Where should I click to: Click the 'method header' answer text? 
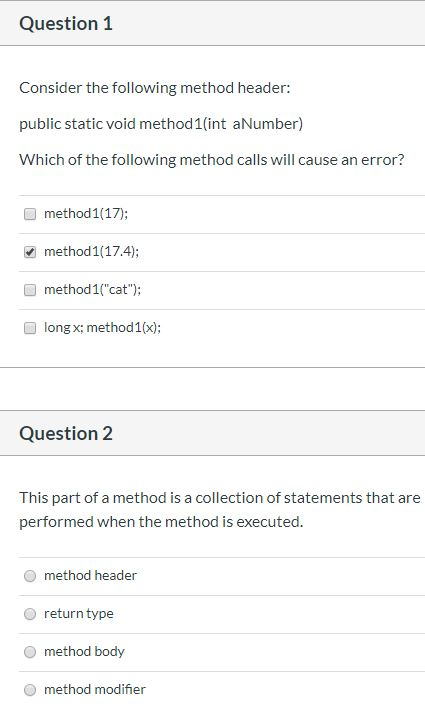coord(90,575)
